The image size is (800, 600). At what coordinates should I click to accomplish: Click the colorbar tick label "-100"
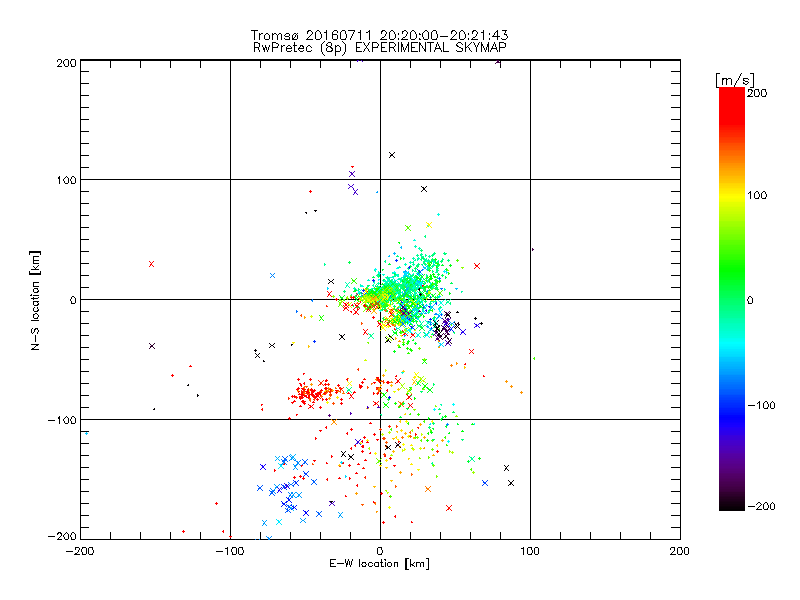pos(761,406)
